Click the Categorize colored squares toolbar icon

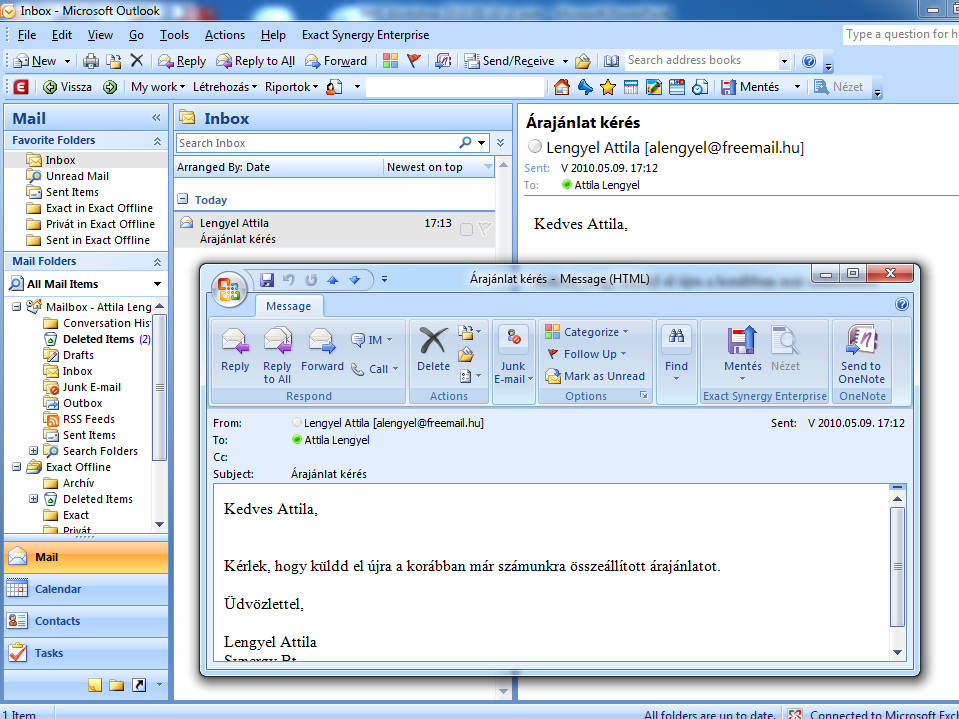pyautogui.click(x=390, y=61)
